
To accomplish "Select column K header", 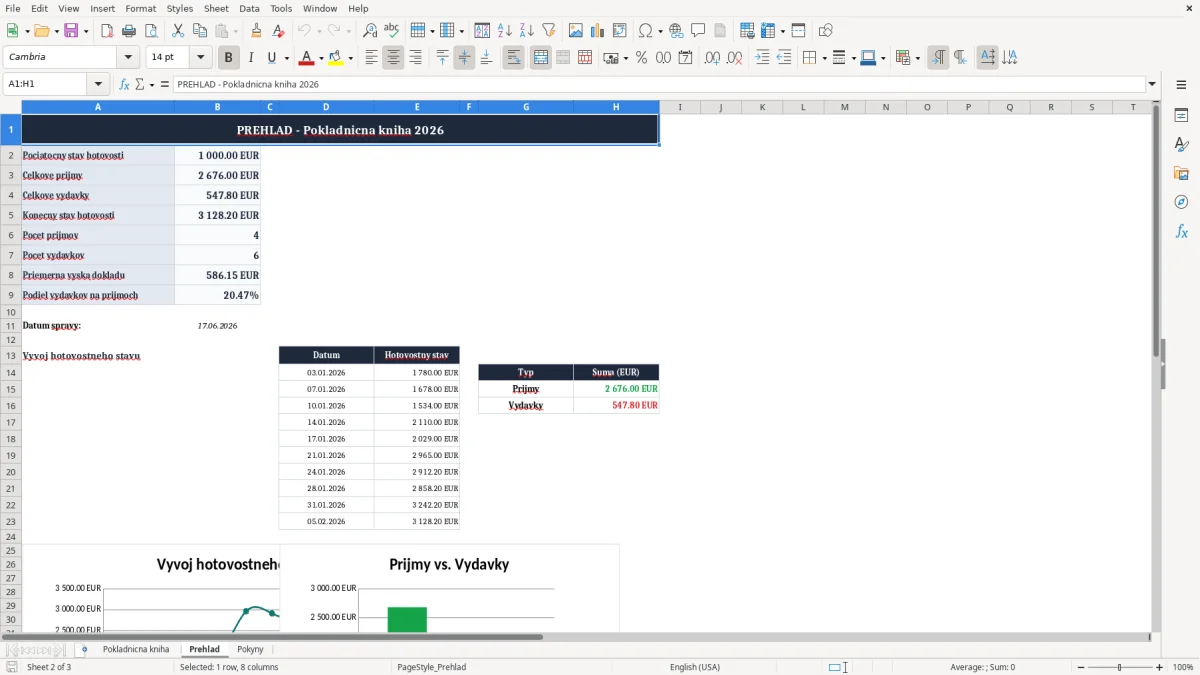I will point(762,107).
